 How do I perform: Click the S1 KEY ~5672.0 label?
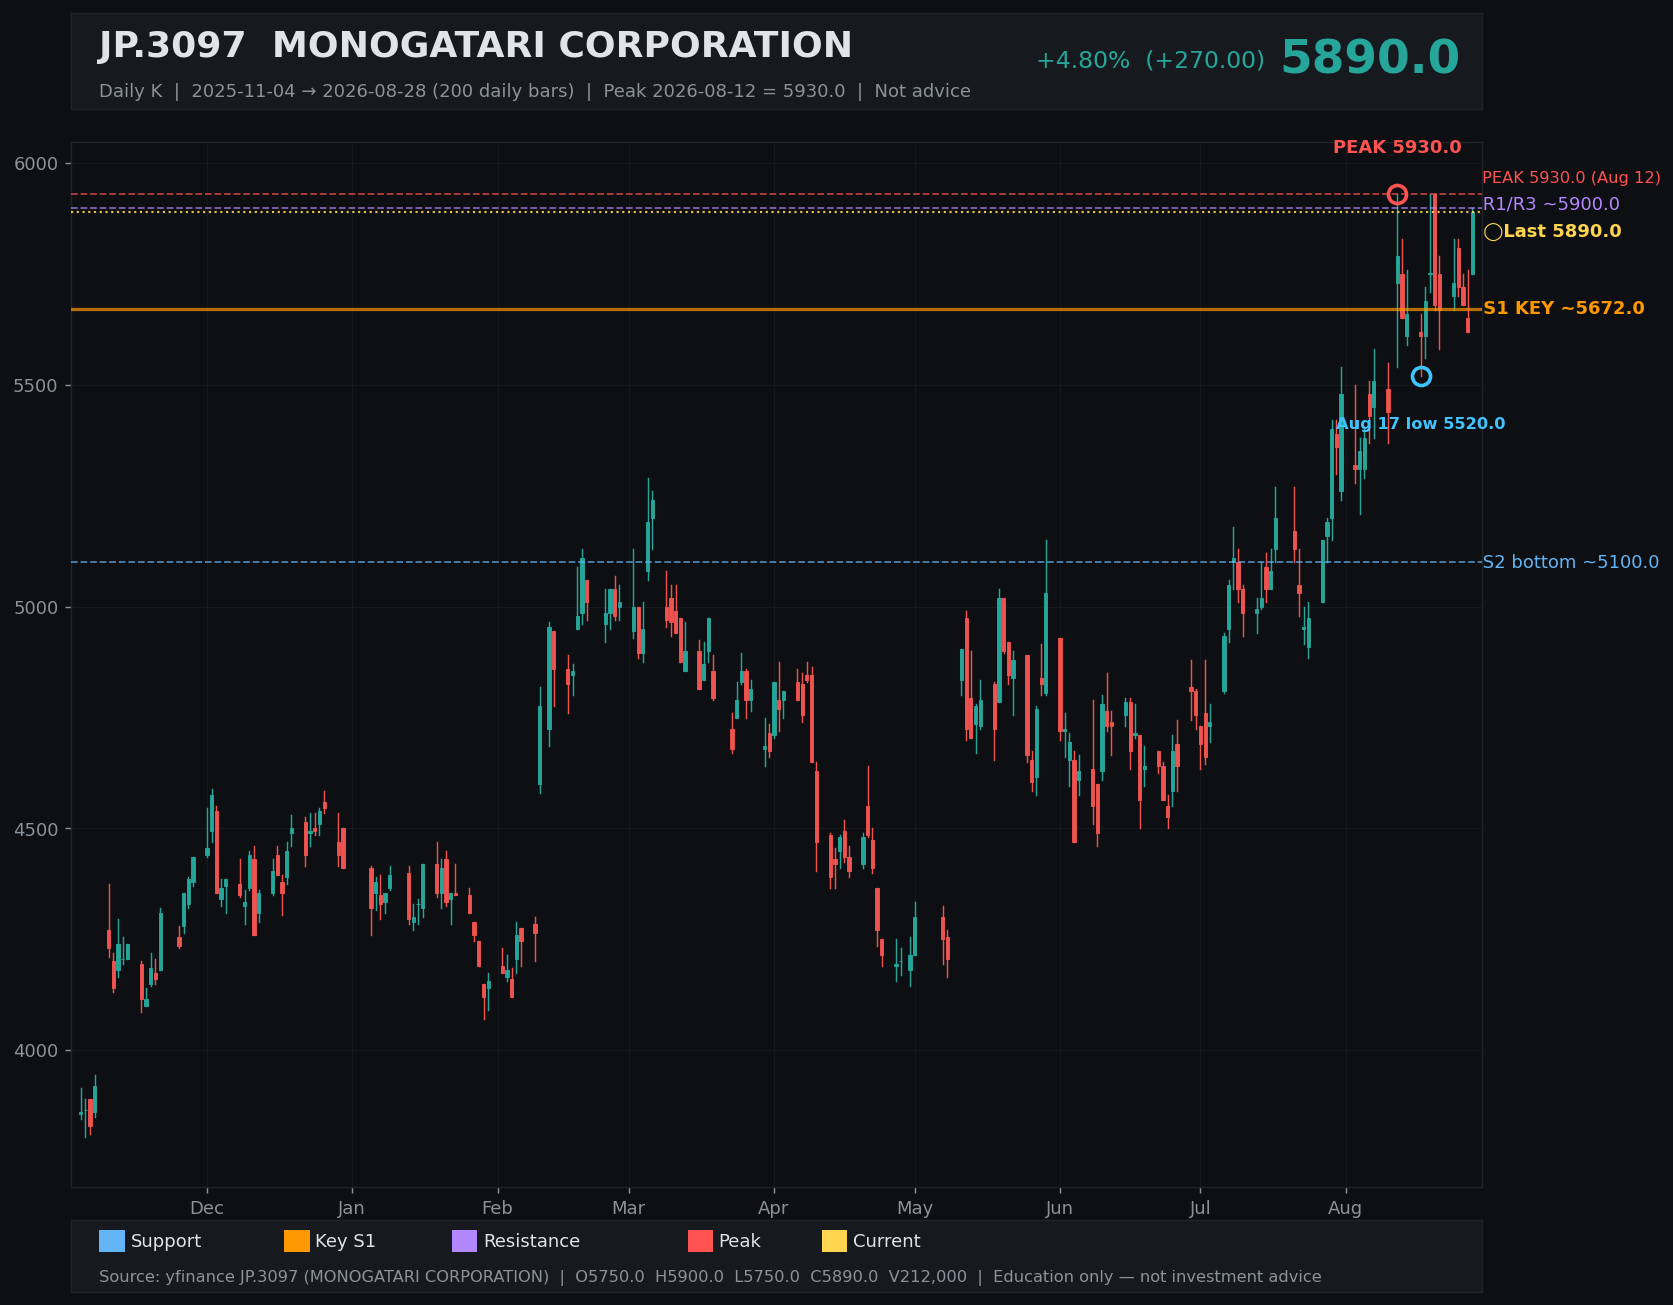click(1564, 308)
